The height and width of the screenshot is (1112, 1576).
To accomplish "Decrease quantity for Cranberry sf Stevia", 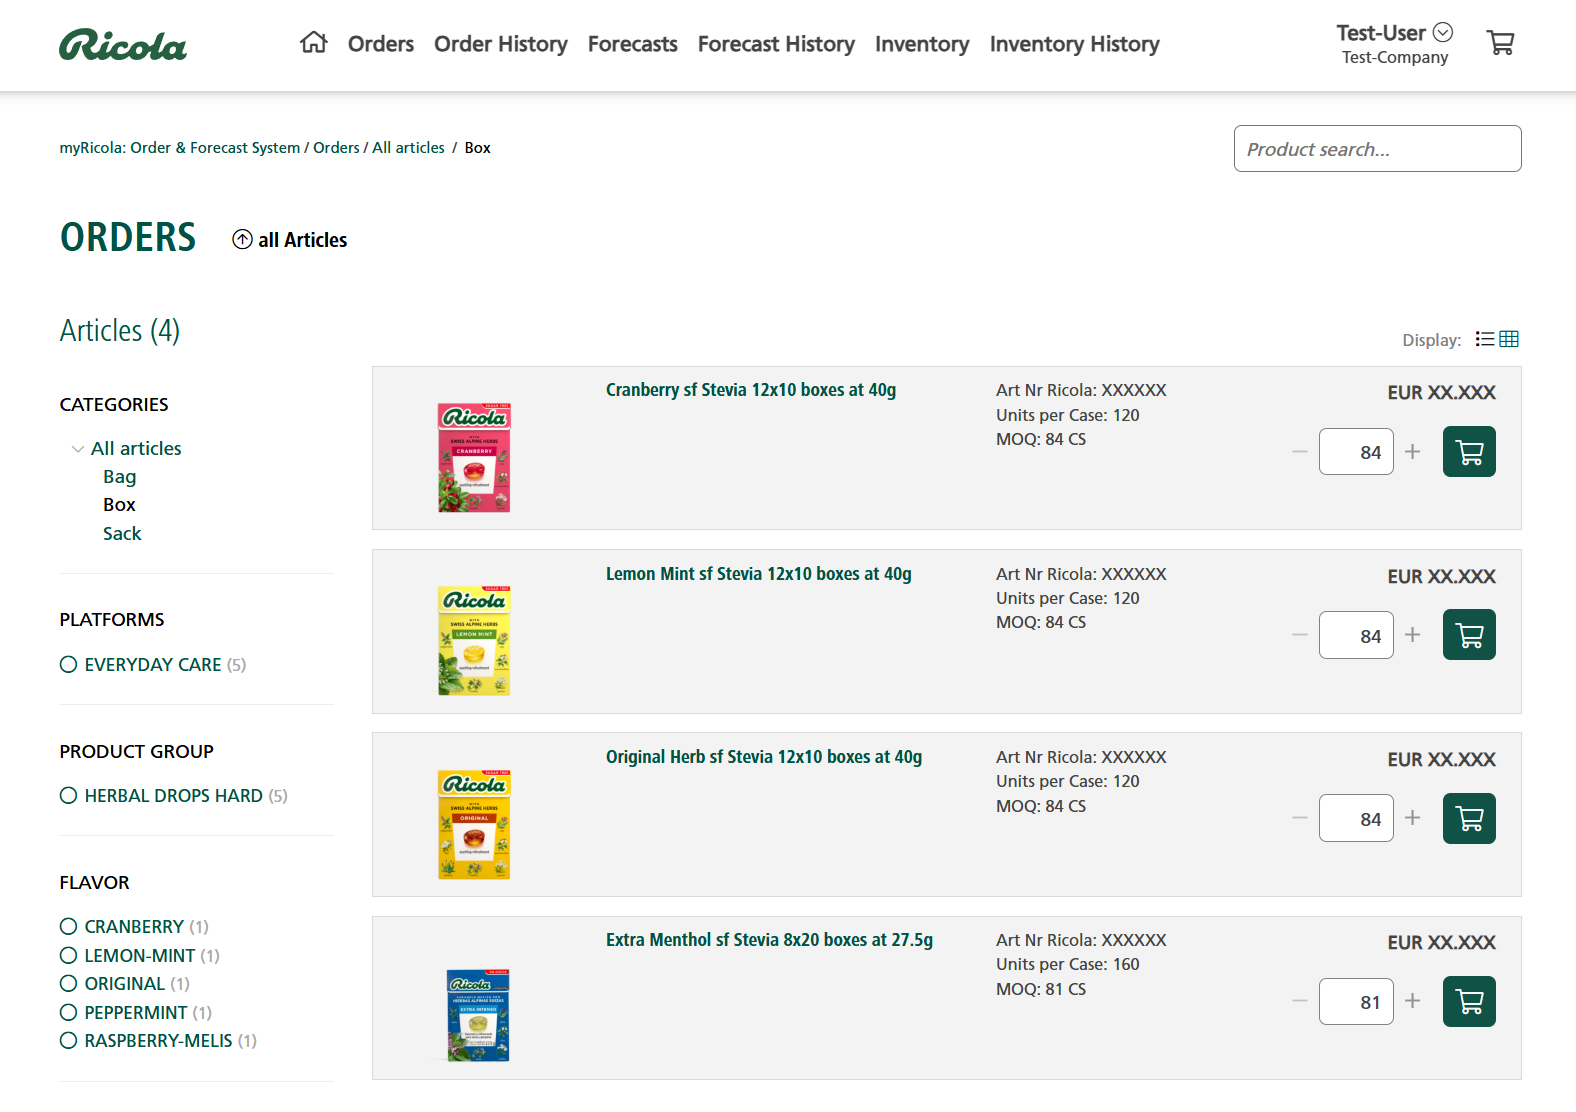I will 1300,452.
